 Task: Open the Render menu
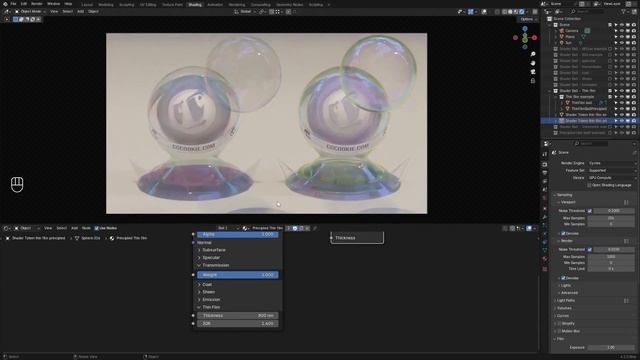point(37,4)
